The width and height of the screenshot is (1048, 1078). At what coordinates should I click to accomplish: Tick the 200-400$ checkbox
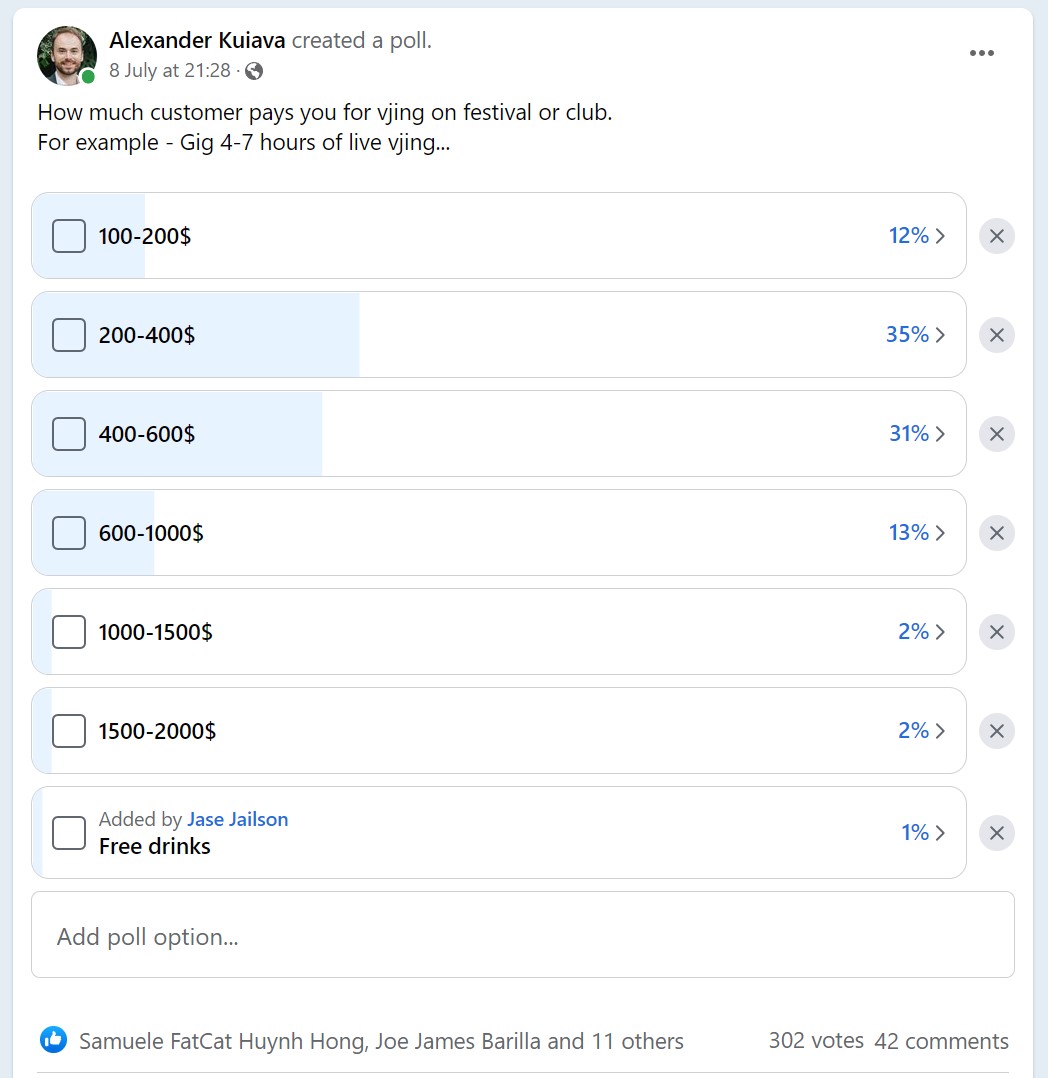(69, 335)
